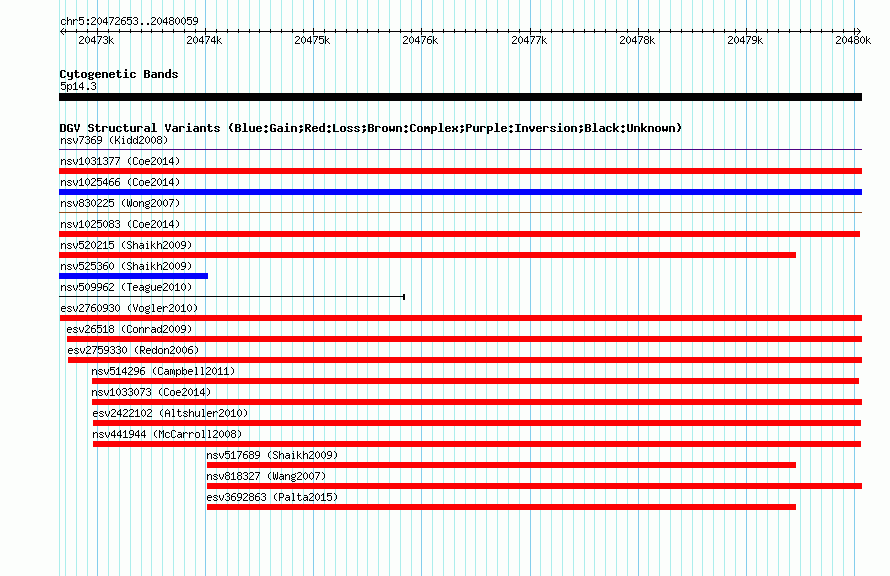Click the nsv1033073 (Coe2014) label
The height and width of the screenshot is (576, 890).
[151, 392]
